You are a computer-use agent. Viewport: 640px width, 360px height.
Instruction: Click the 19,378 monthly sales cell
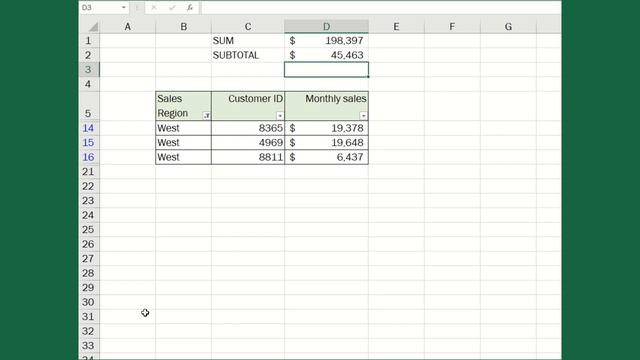click(327, 128)
